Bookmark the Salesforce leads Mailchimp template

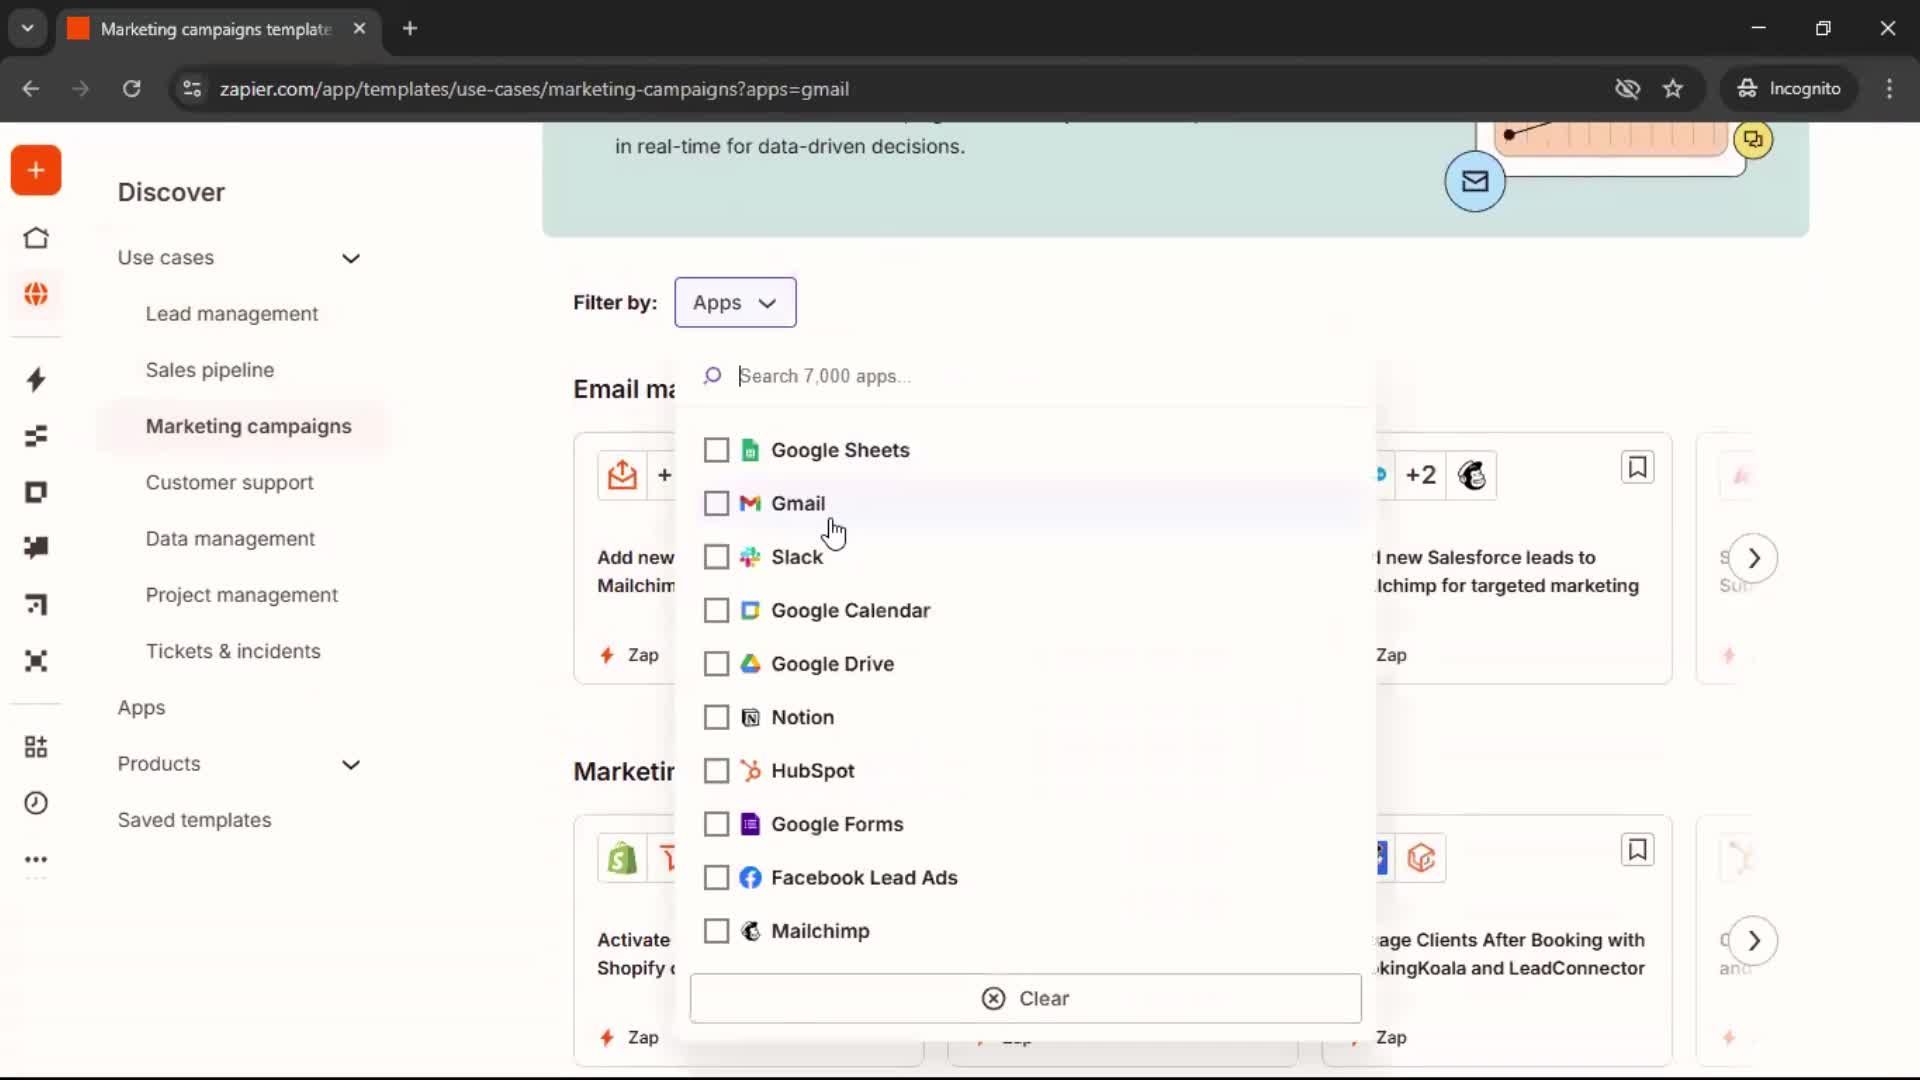click(x=1637, y=467)
